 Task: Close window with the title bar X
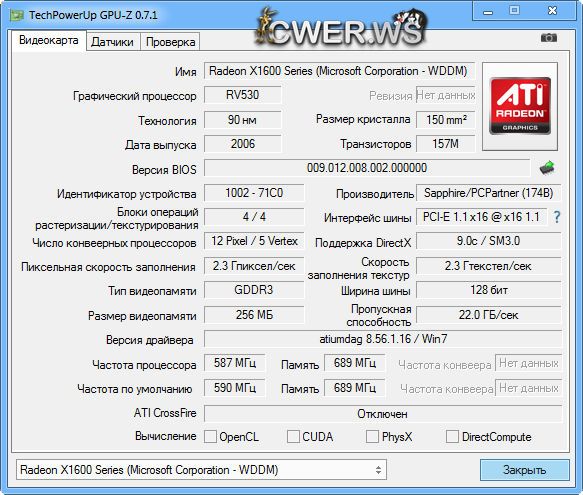pyautogui.click(x=553, y=10)
